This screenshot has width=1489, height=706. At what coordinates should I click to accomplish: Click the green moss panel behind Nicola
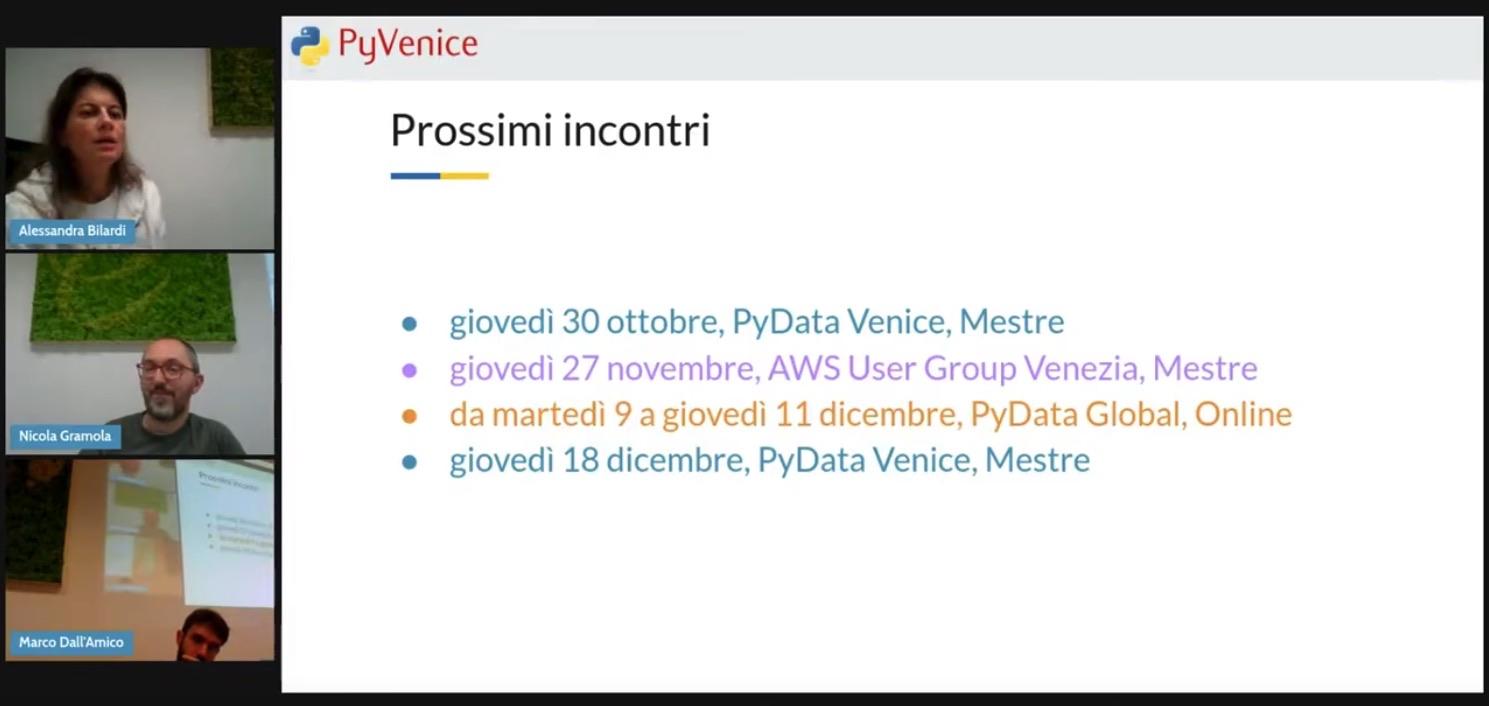[x=130, y=297]
